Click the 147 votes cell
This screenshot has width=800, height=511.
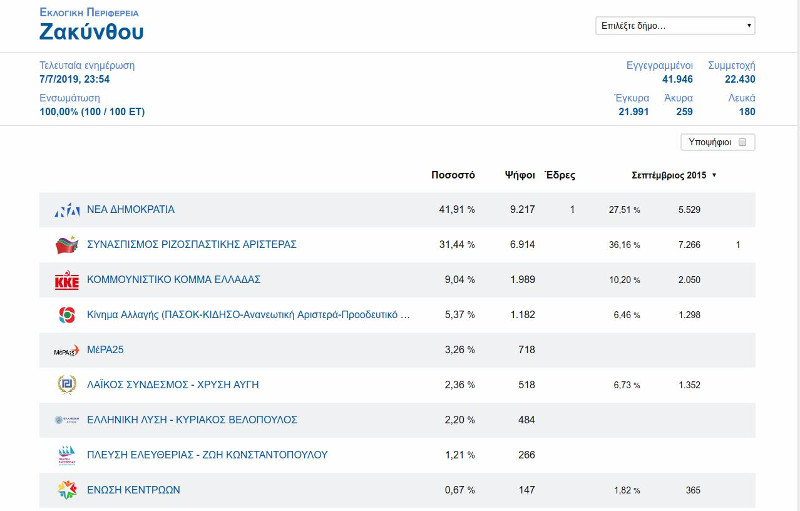pyautogui.click(x=527, y=490)
